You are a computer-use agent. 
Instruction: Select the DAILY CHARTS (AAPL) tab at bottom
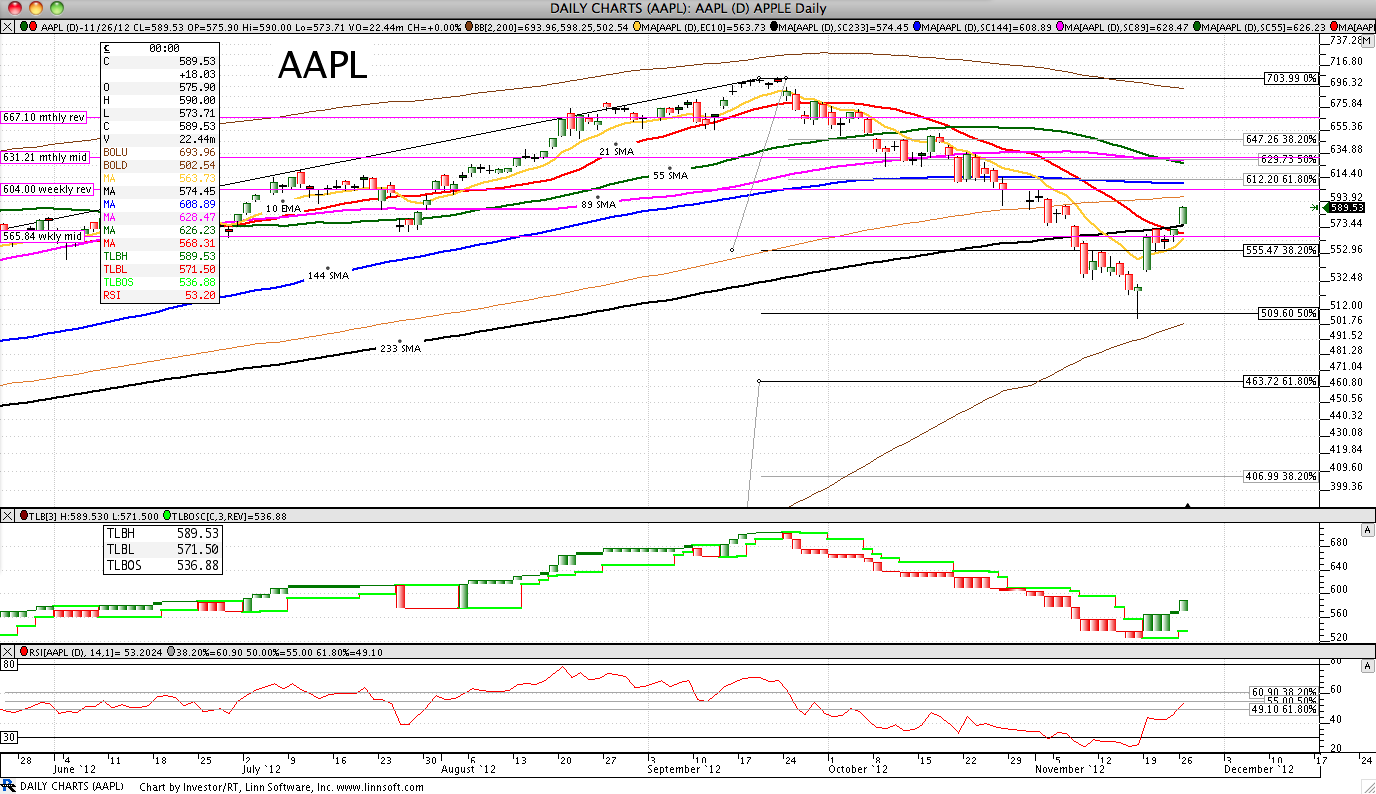[x=70, y=786]
